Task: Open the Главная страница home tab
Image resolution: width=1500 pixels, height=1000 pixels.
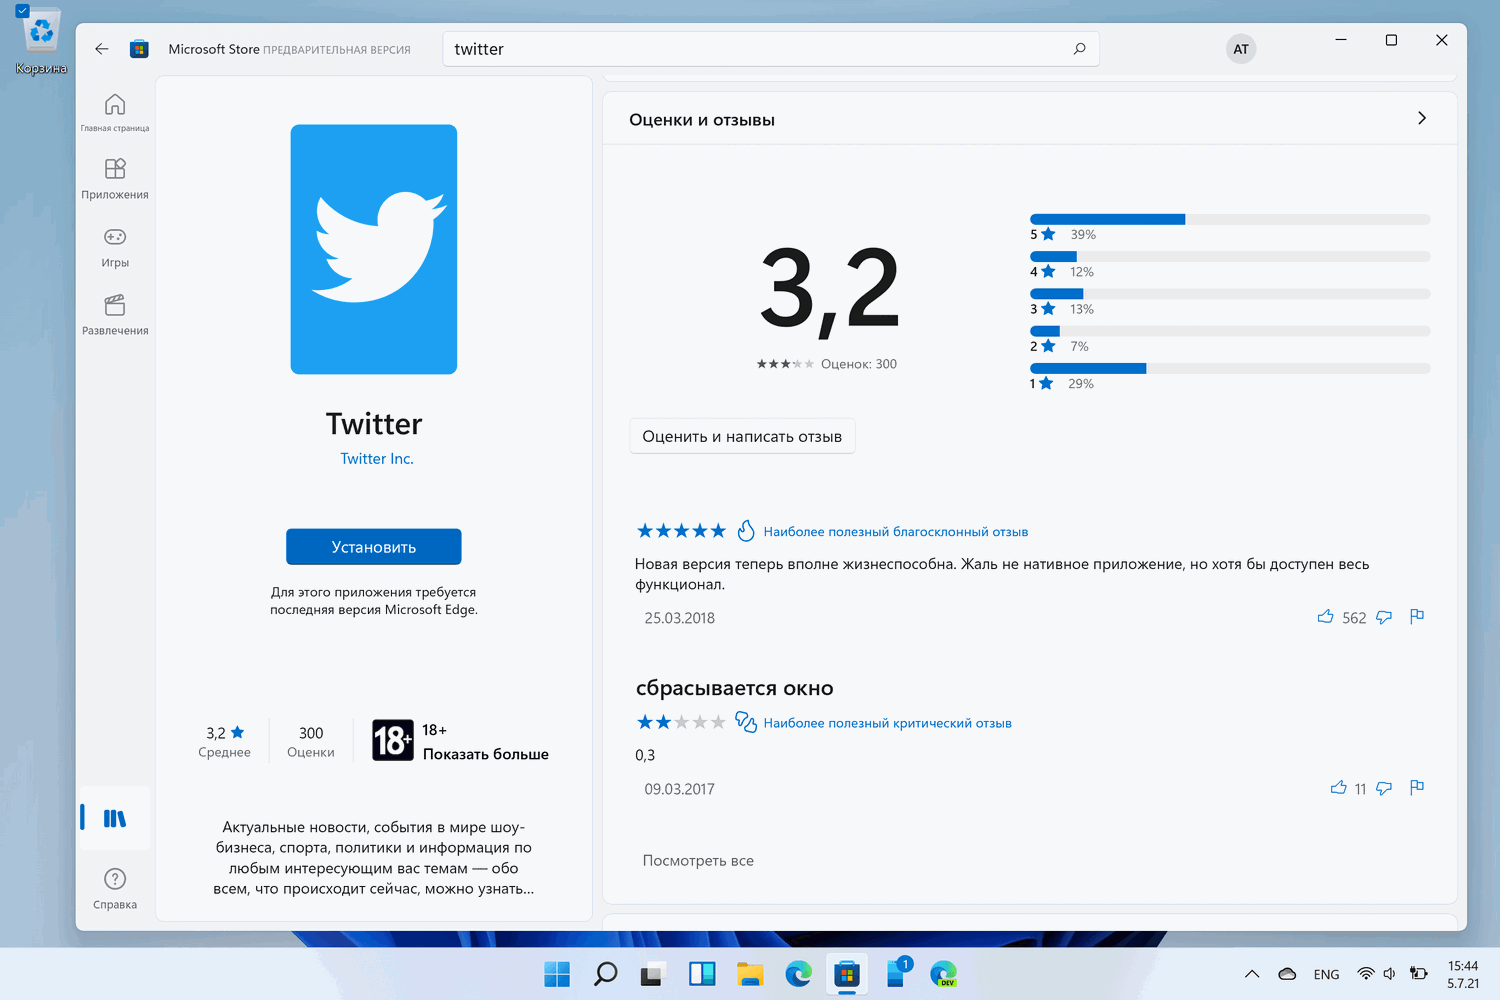Action: tap(115, 113)
